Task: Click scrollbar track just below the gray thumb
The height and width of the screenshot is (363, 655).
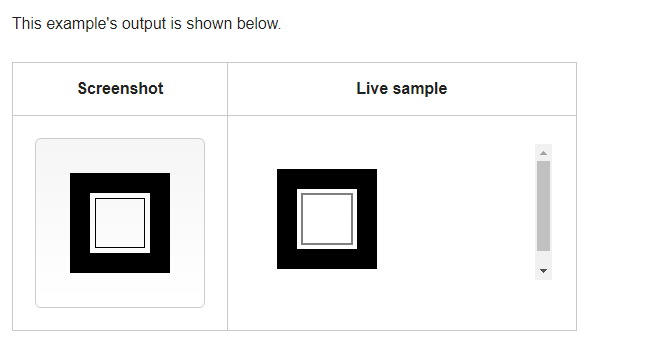Action: (543, 256)
